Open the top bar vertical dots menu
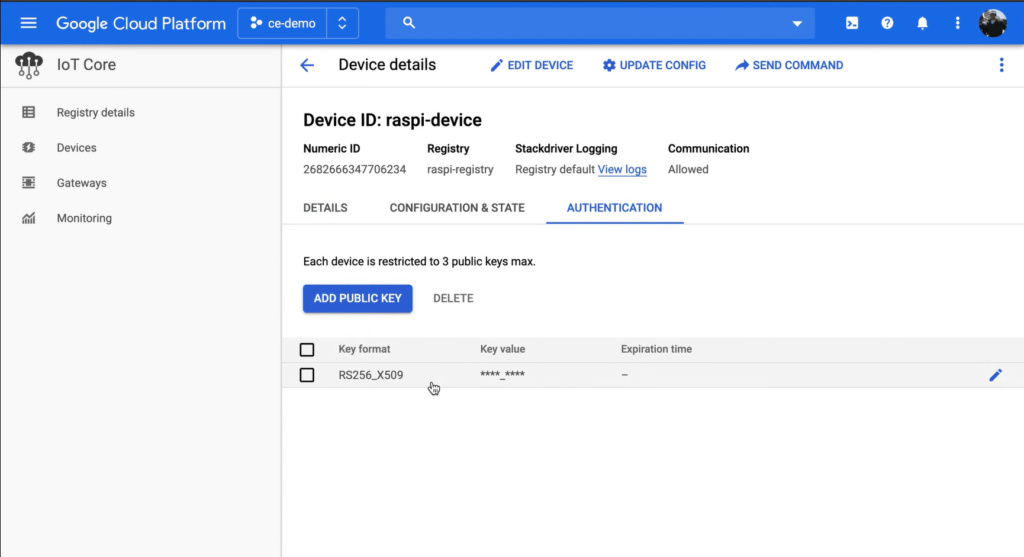This screenshot has height=557, width=1024. click(957, 24)
